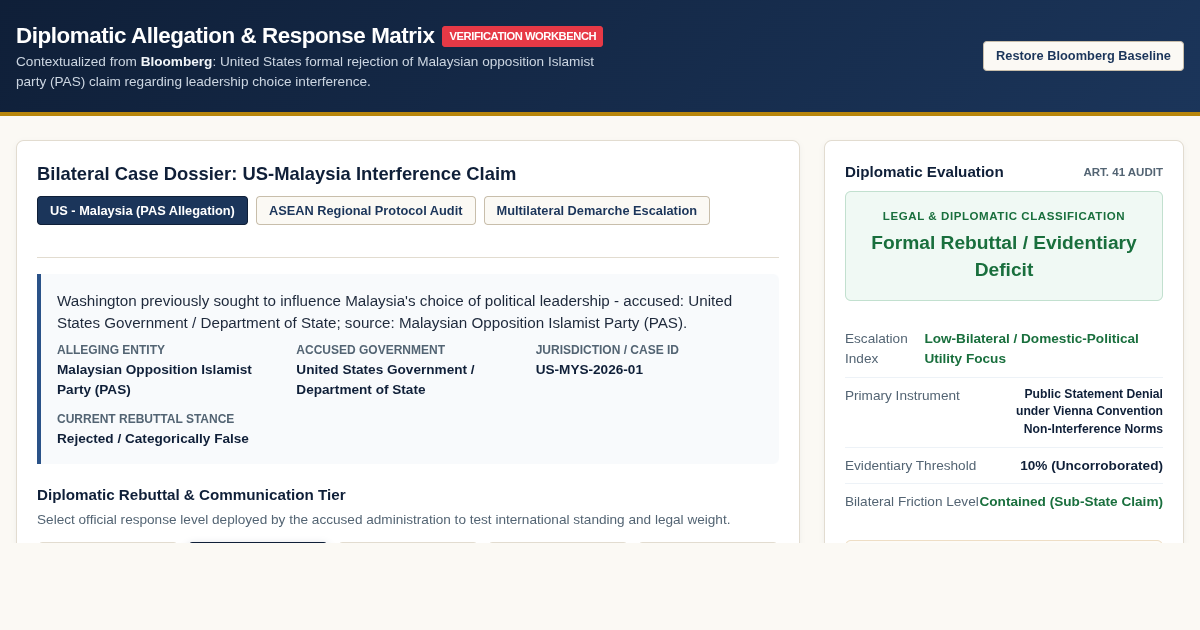Click Legal & Diplomatic Classification label
The image size is (1200, 630).
click(x=1004, y=216)
